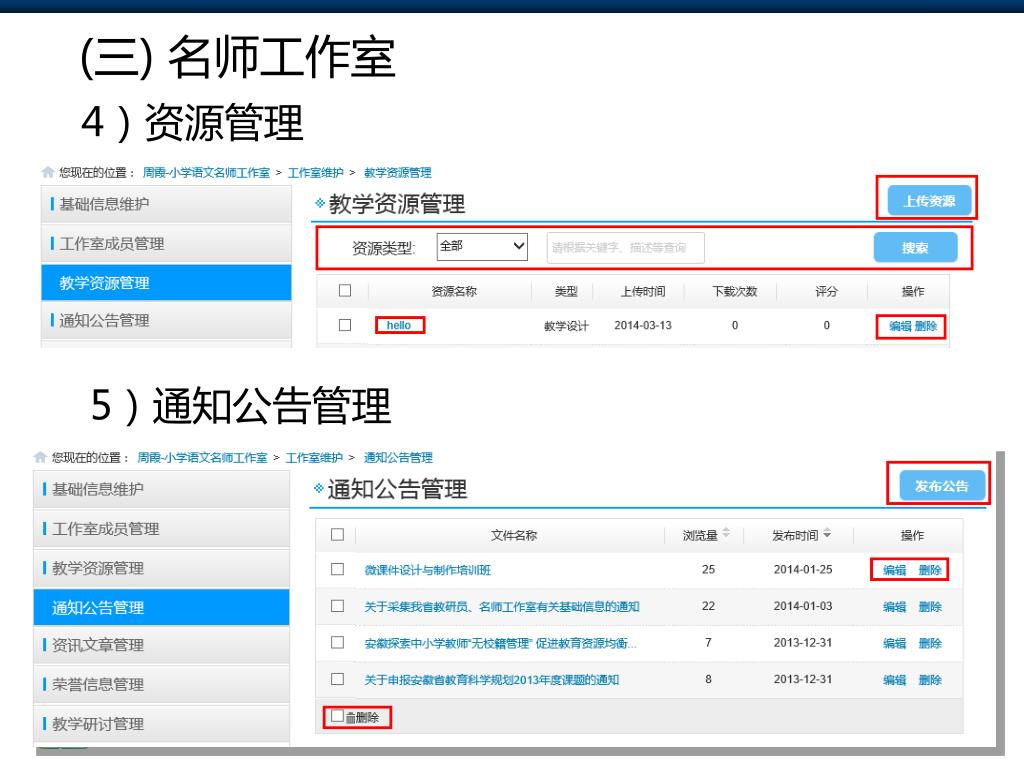The height and width of the screenshot is (768, 1024).
Task: Select 通知公告管理 in lower sidebar menu
Action: coord(98,608)
